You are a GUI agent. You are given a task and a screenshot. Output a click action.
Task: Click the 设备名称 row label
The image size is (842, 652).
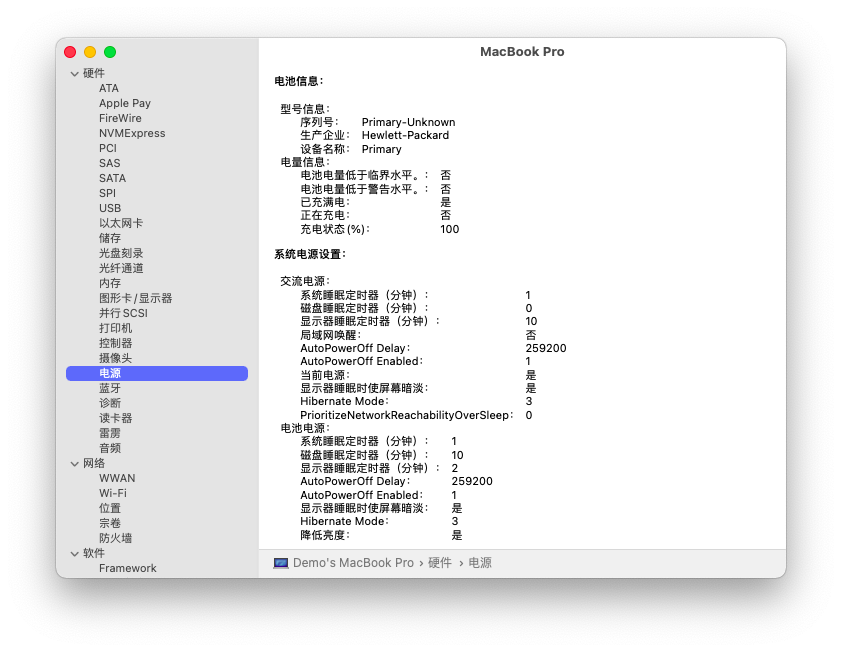pyautogui.click(x=325, y=149)
